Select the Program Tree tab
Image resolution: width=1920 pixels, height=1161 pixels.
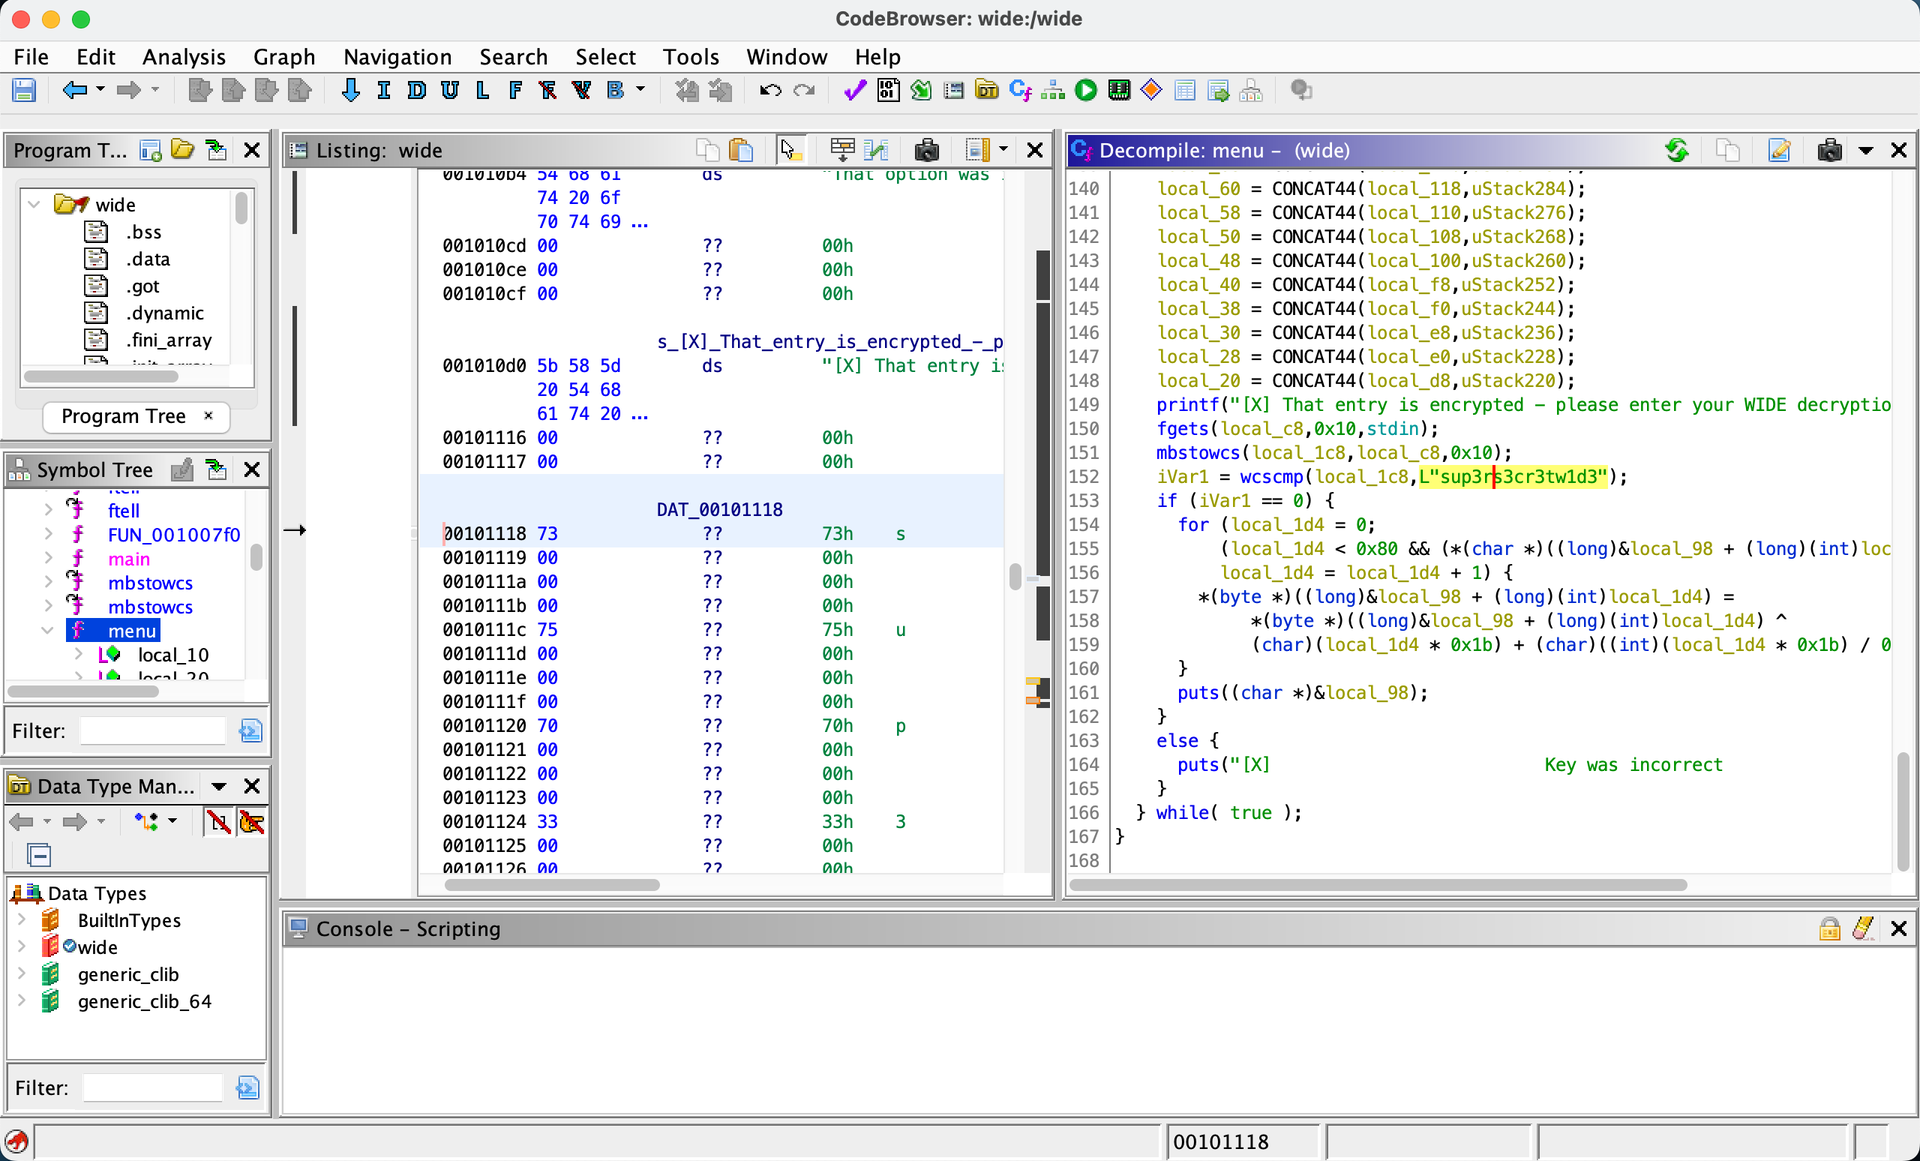(137, 416)
